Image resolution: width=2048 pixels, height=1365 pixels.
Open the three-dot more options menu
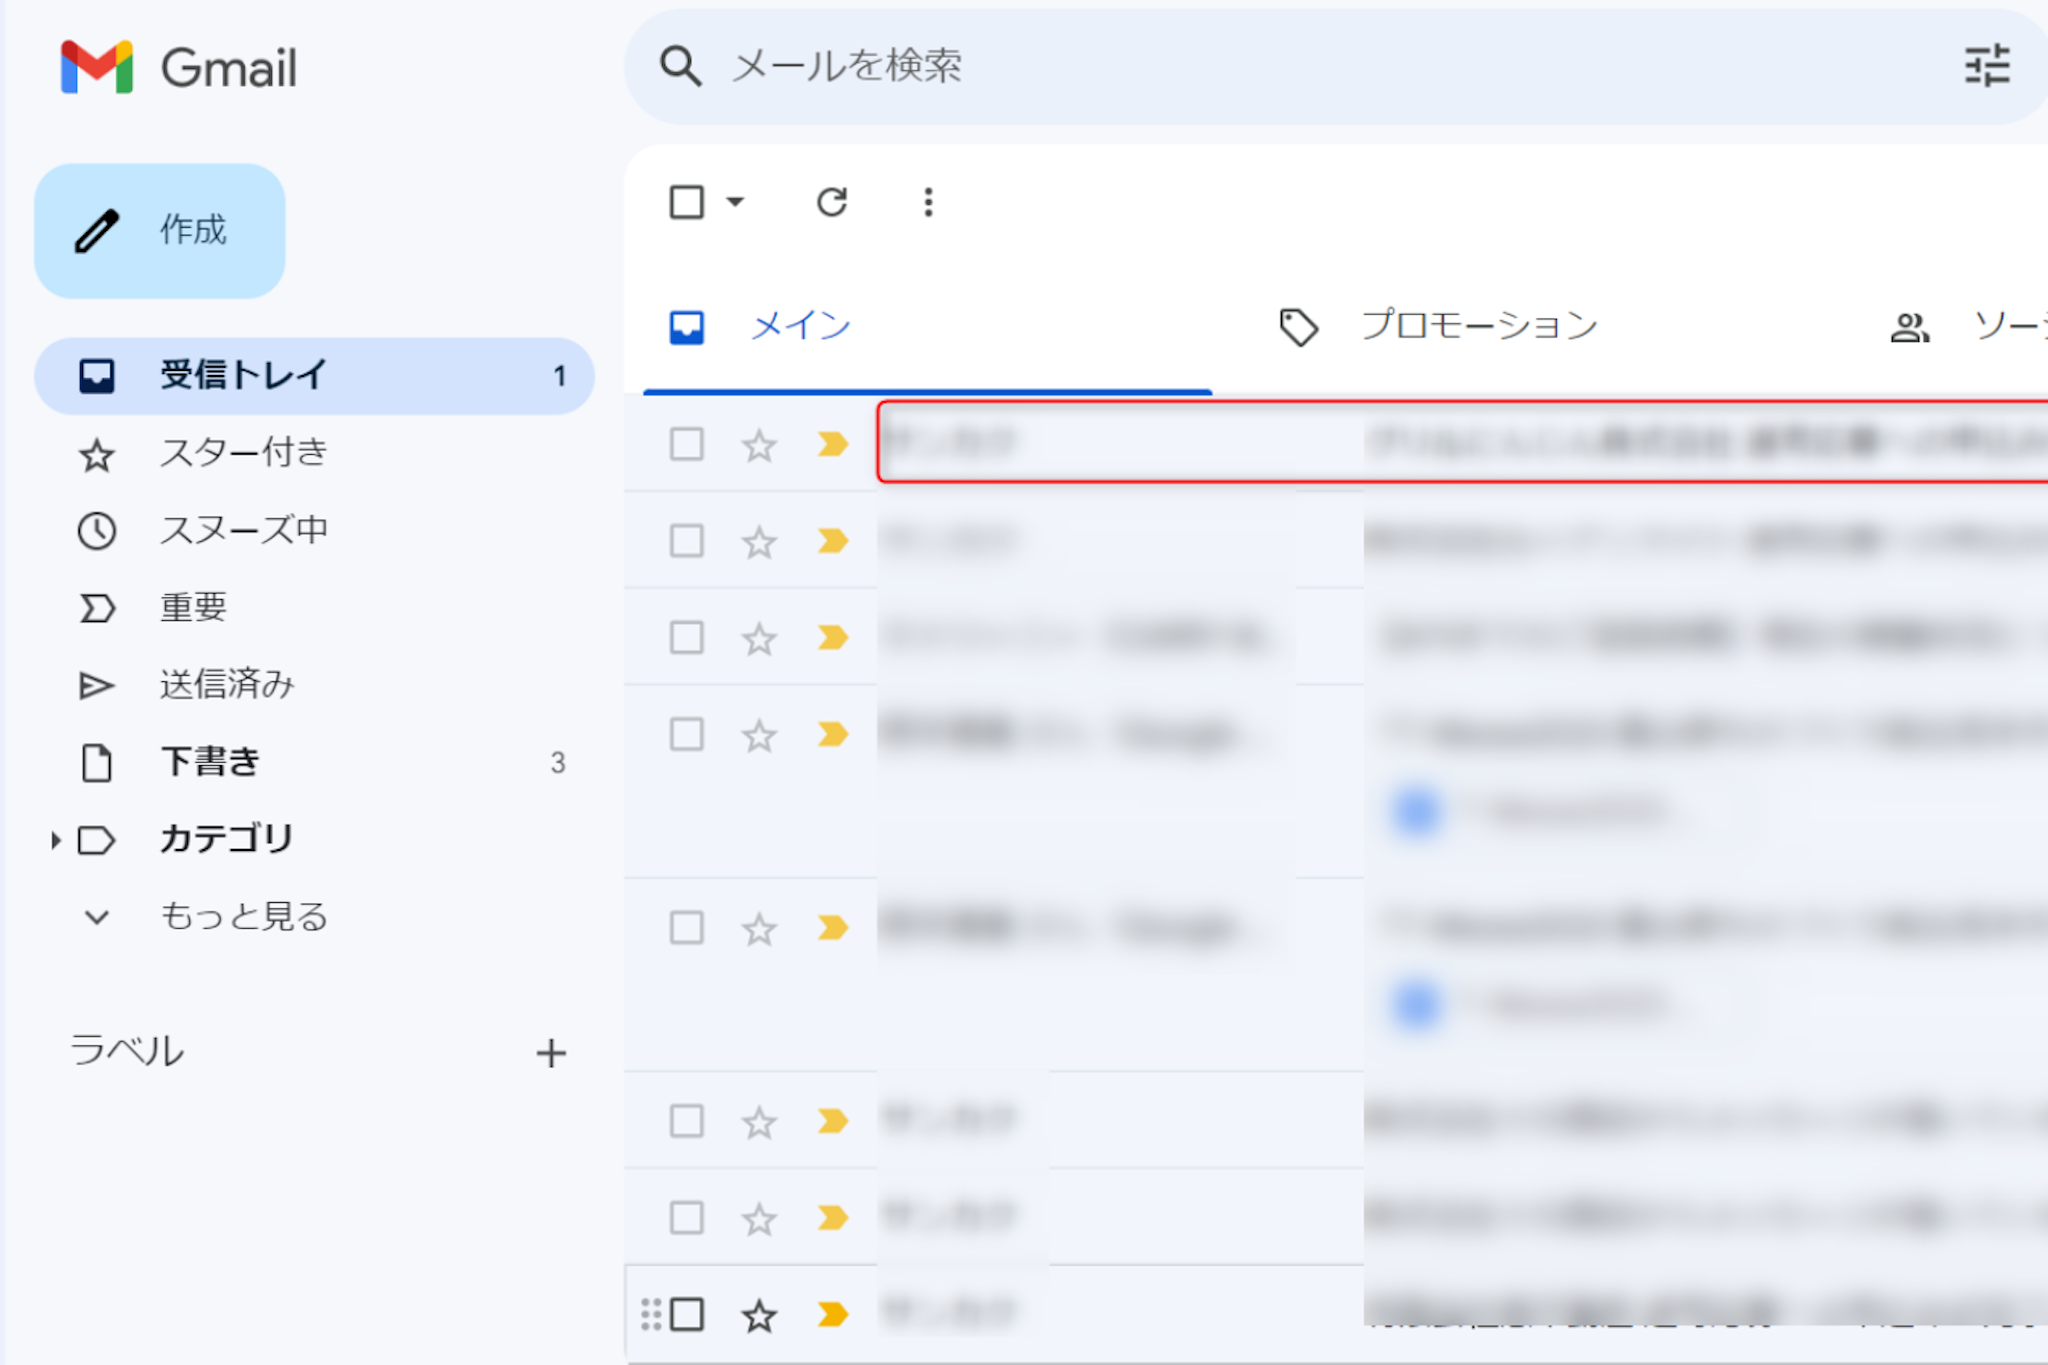(928, 203)
